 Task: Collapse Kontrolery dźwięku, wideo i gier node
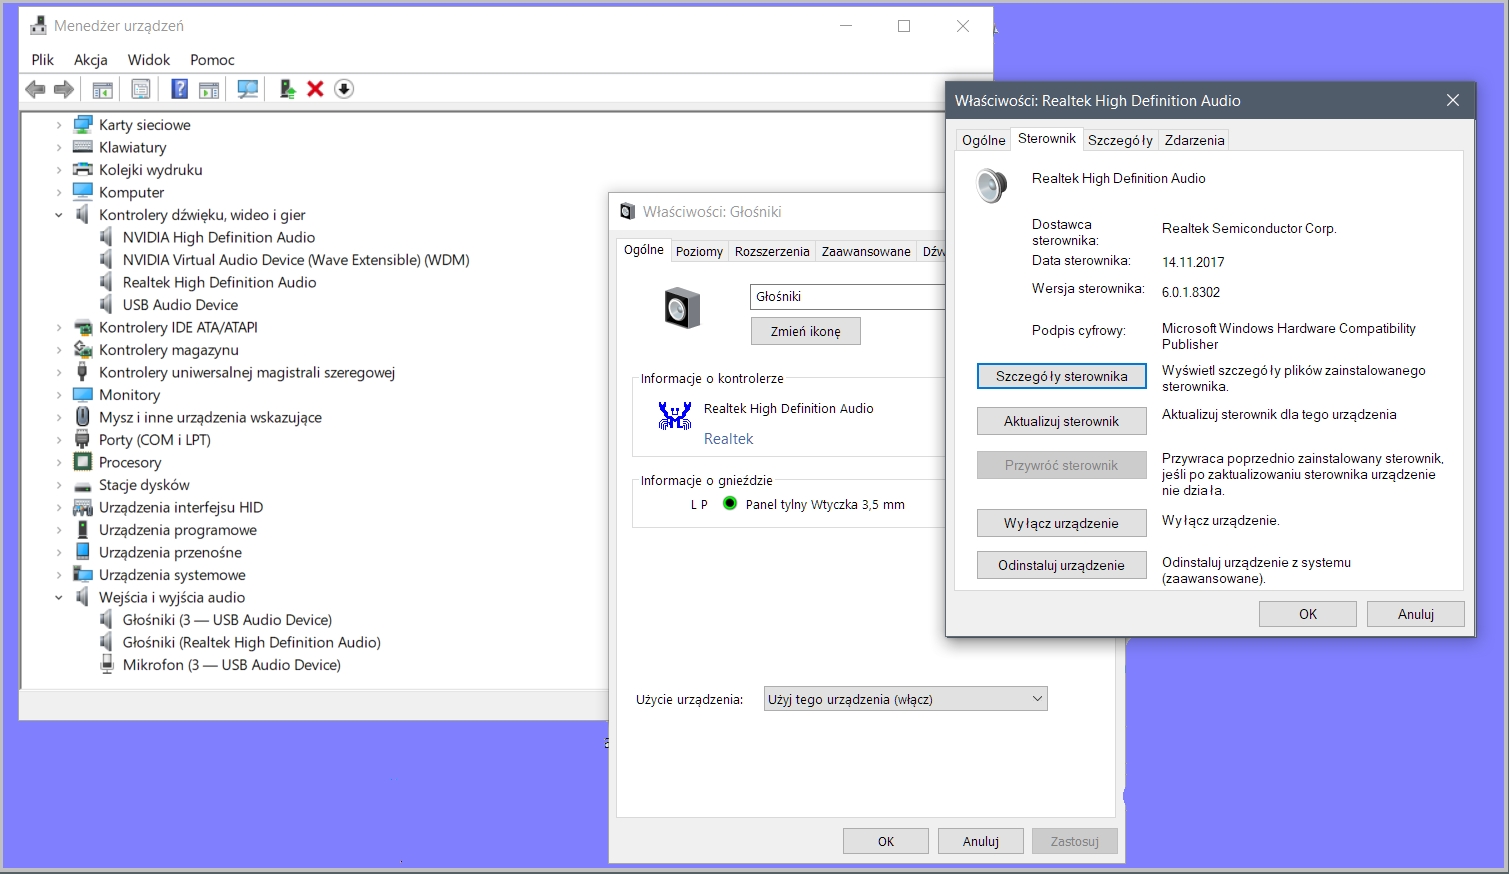coord(59,215)
